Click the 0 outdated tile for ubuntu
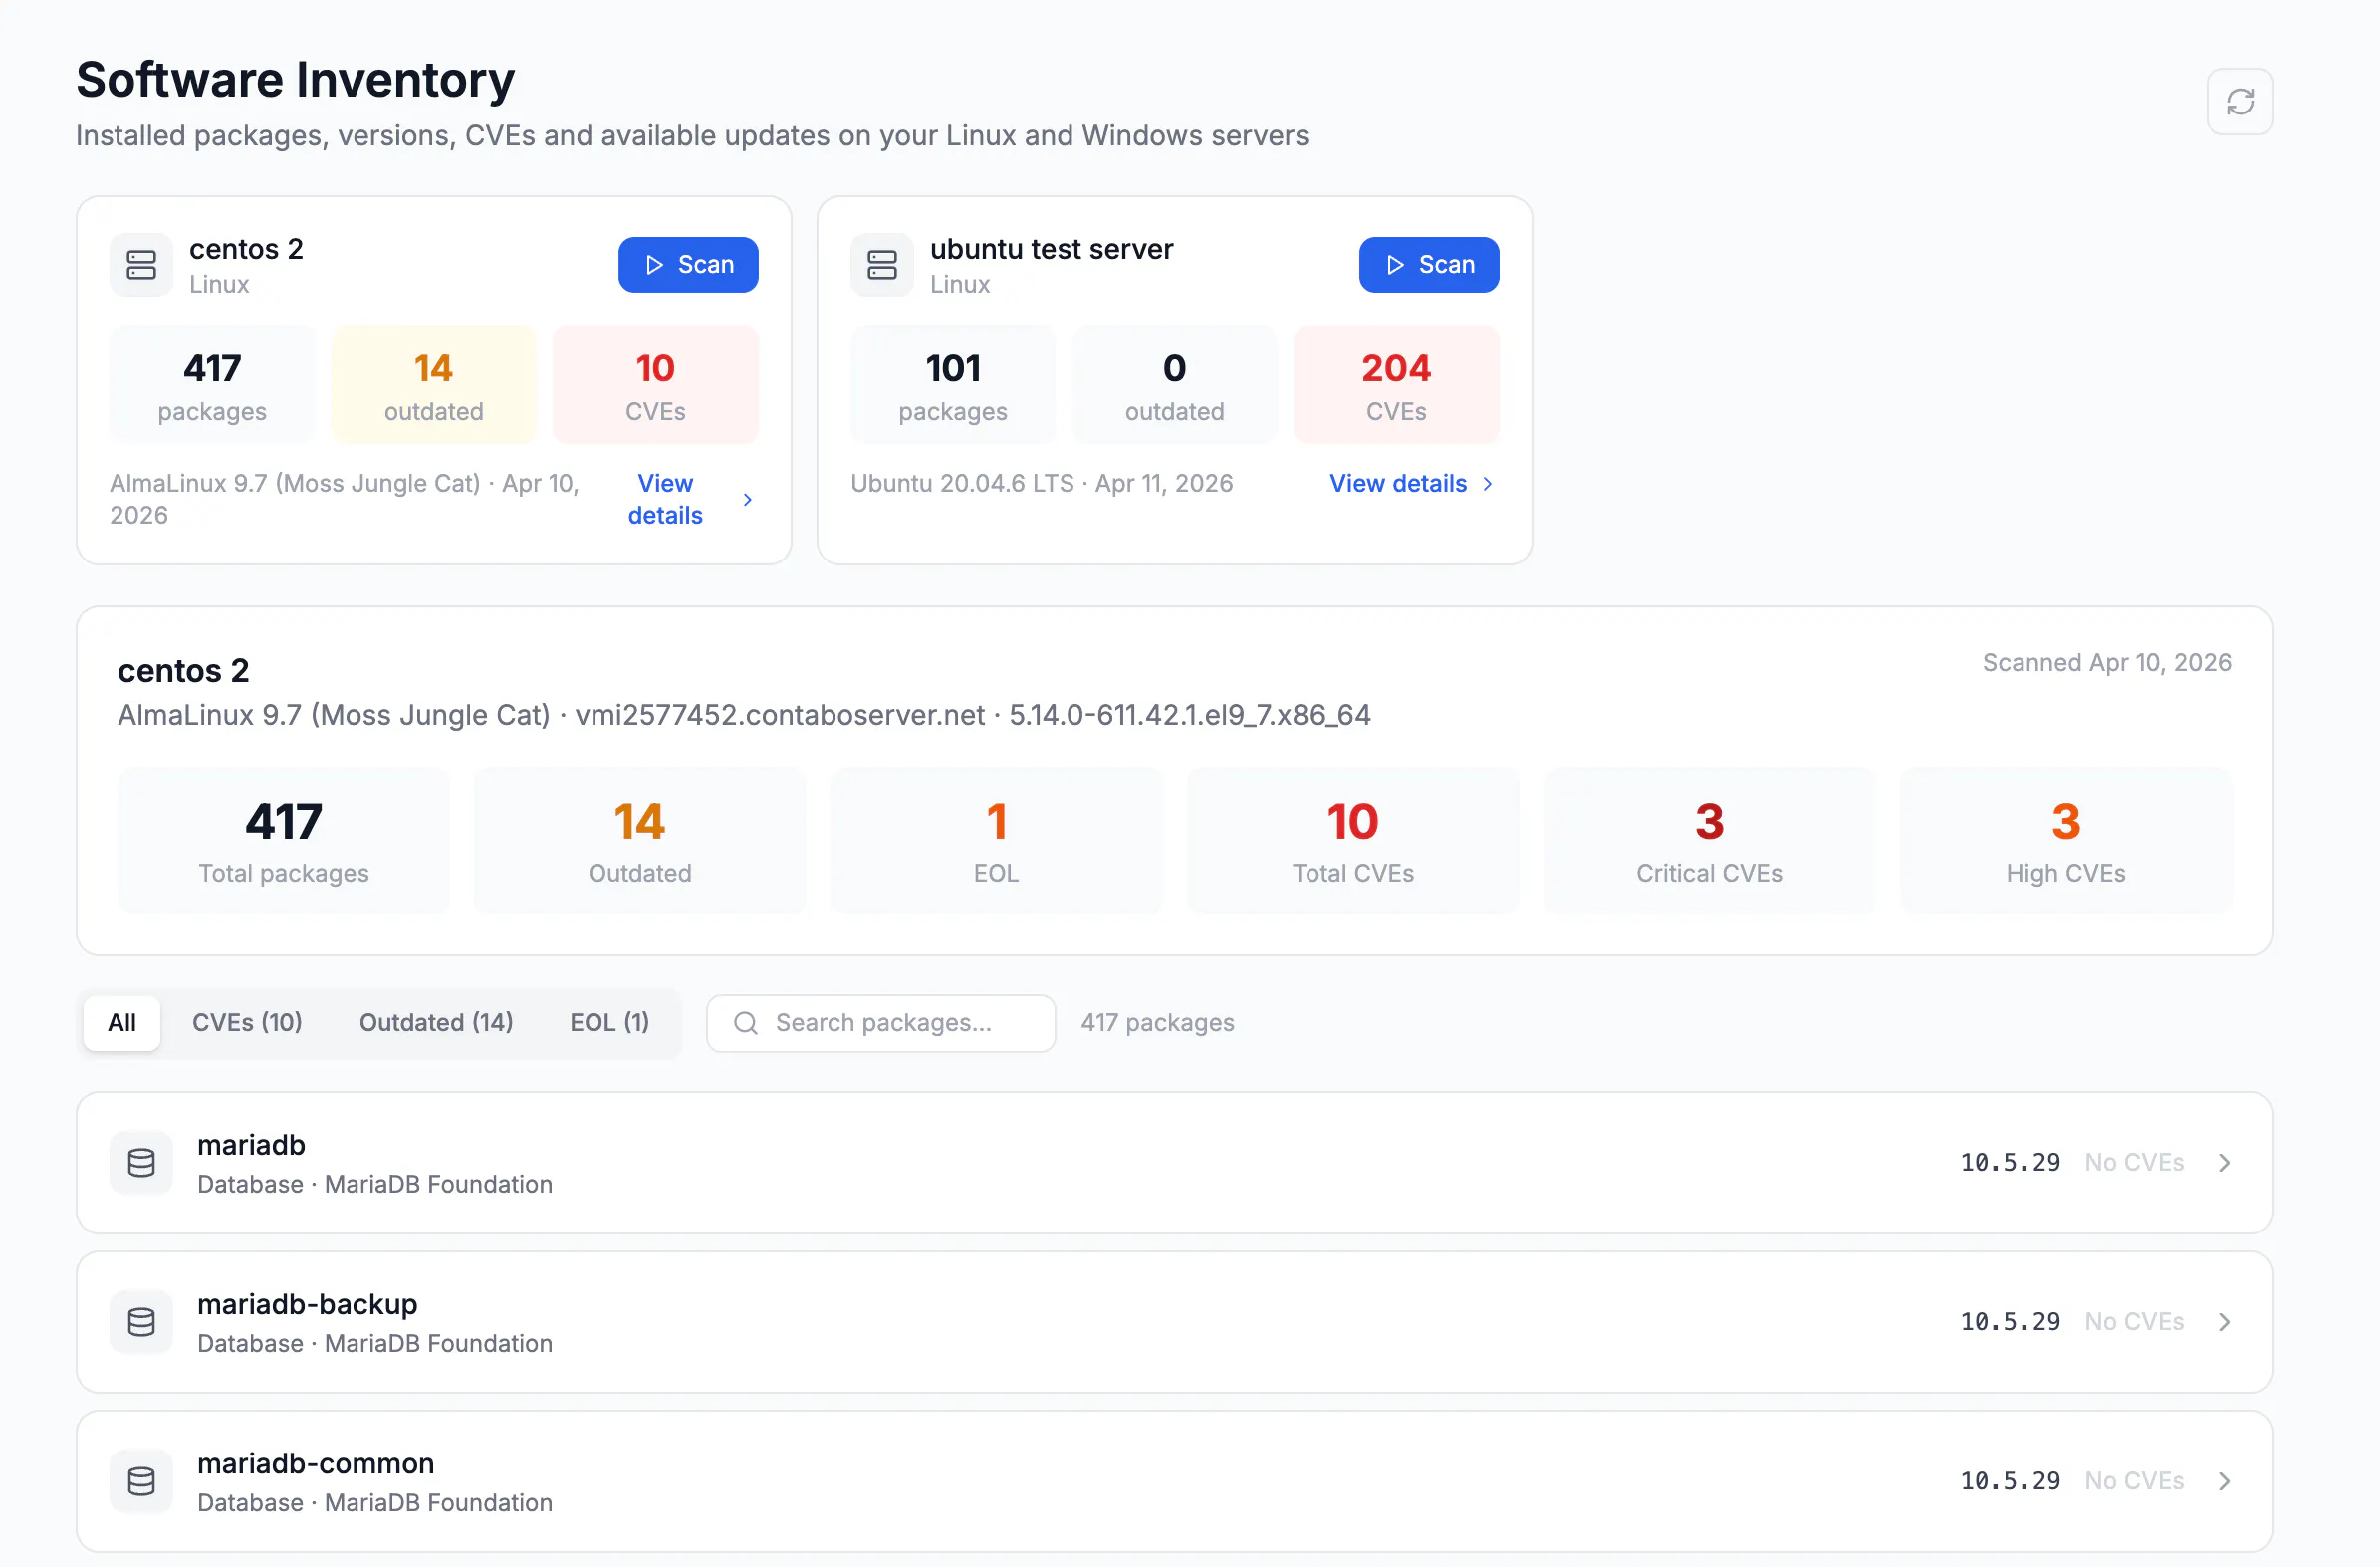2380x1567 pixels. coord(1174,384)
